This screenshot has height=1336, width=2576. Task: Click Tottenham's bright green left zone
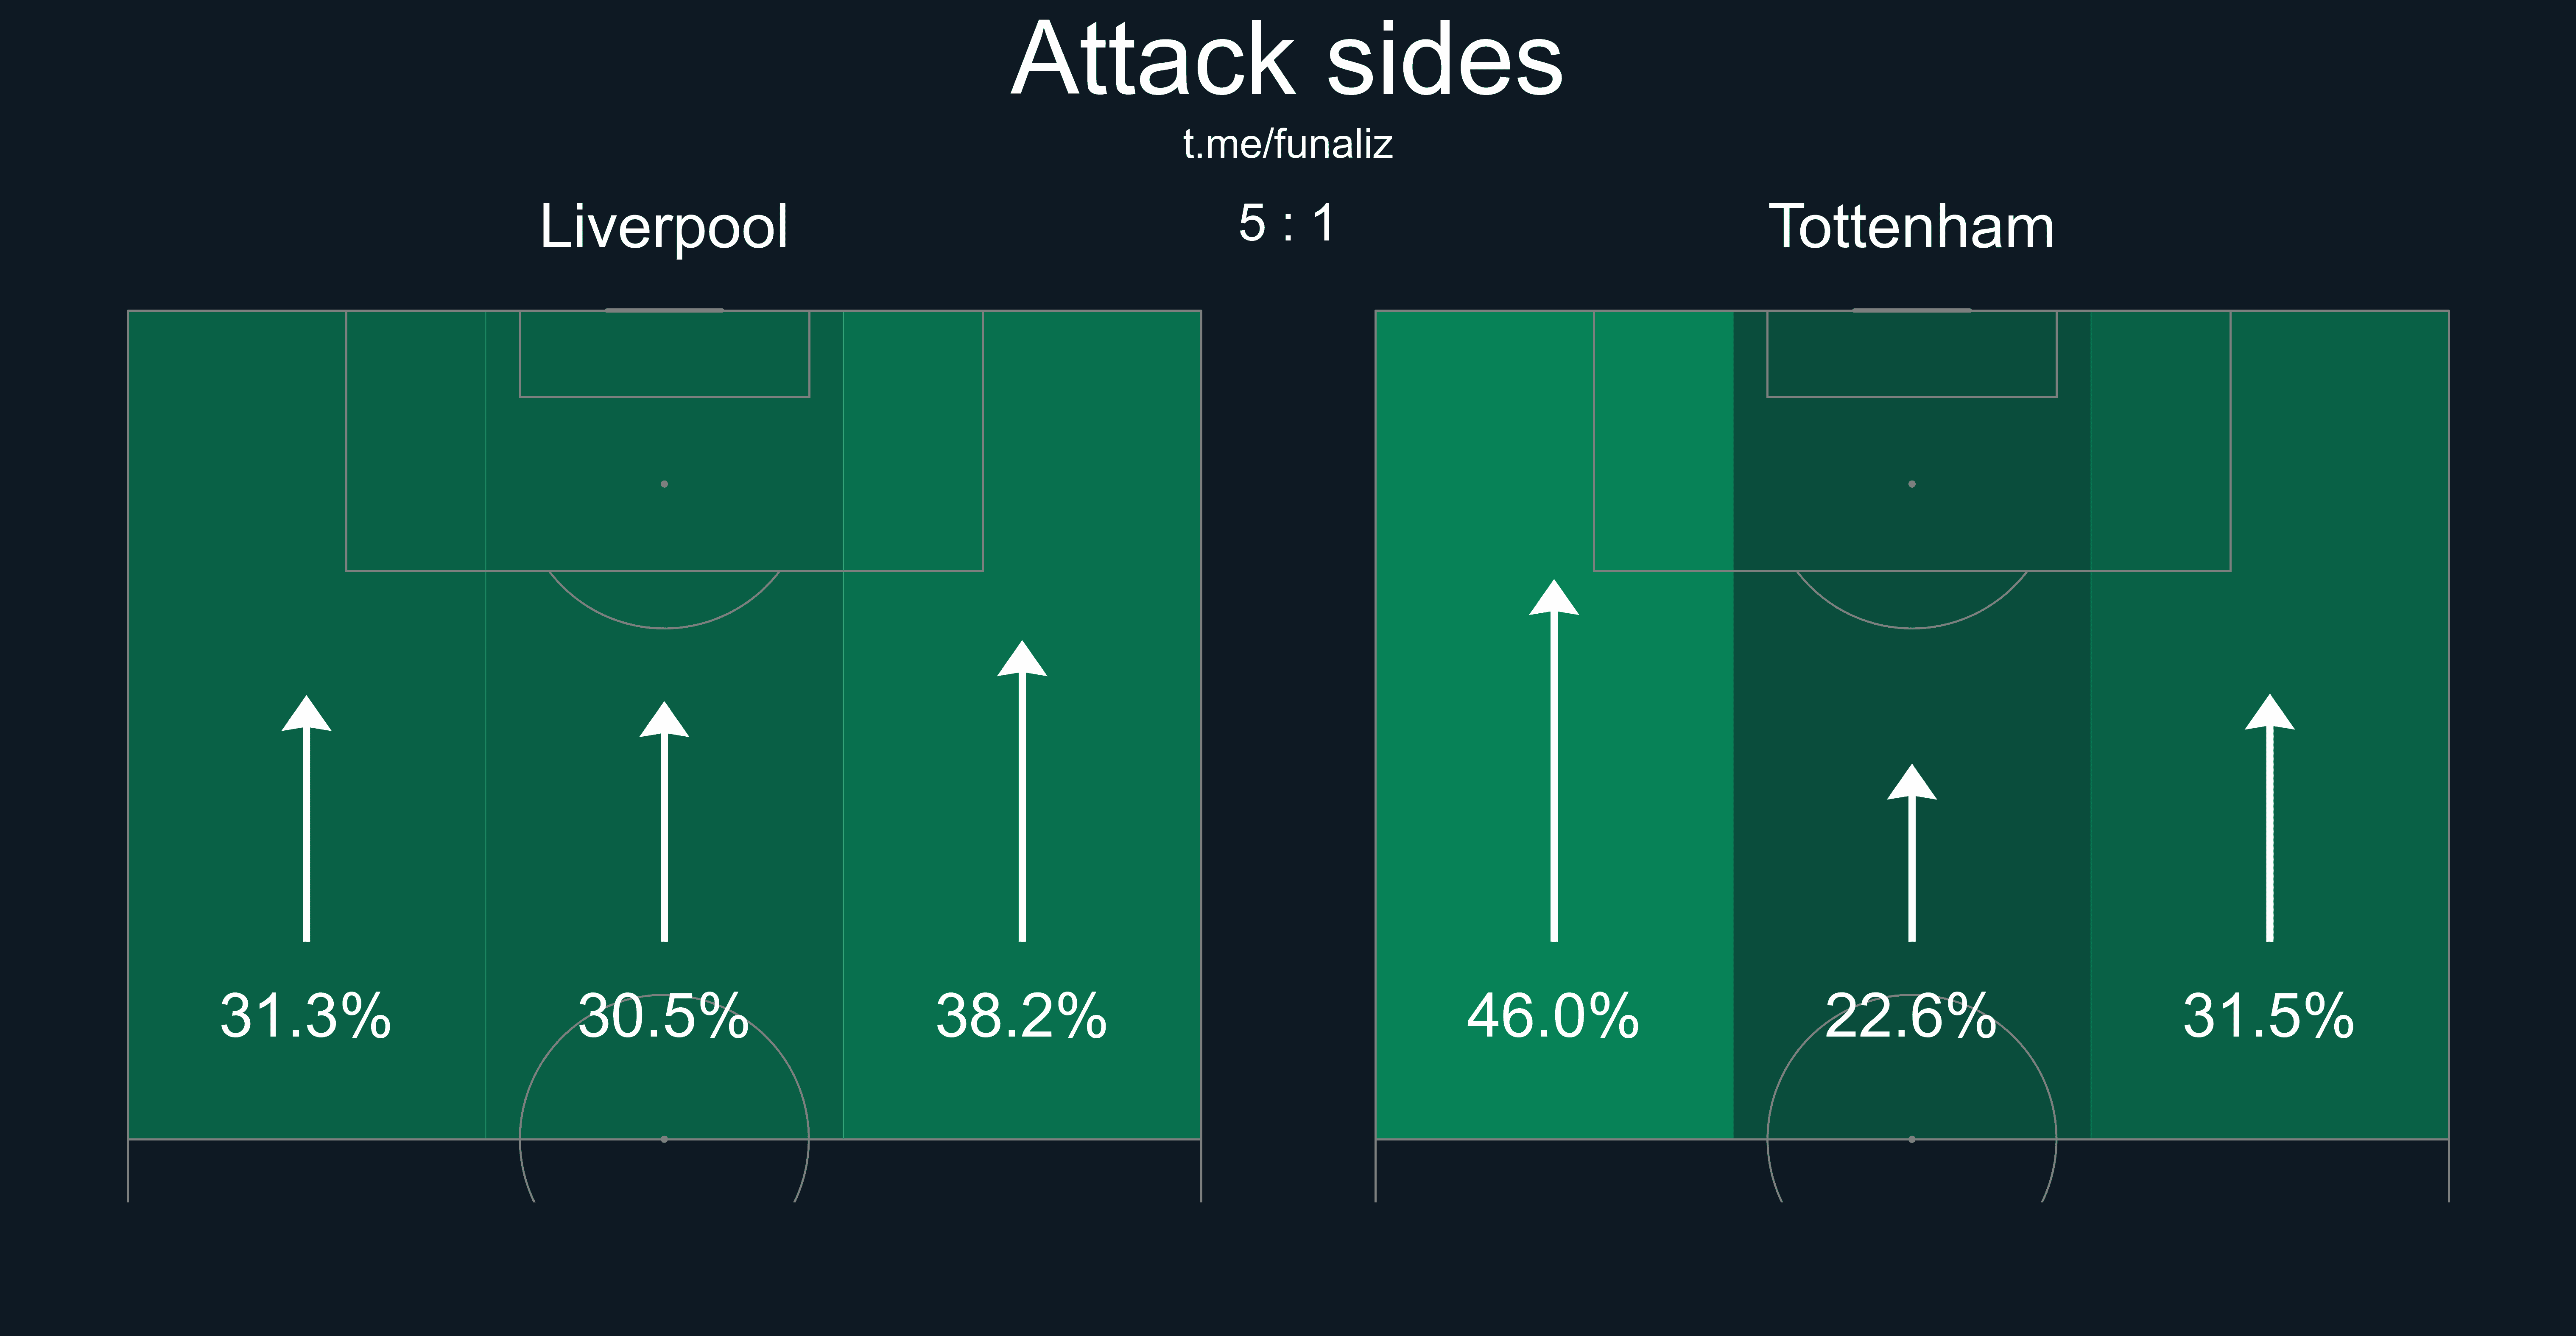tap(1554, 725)
